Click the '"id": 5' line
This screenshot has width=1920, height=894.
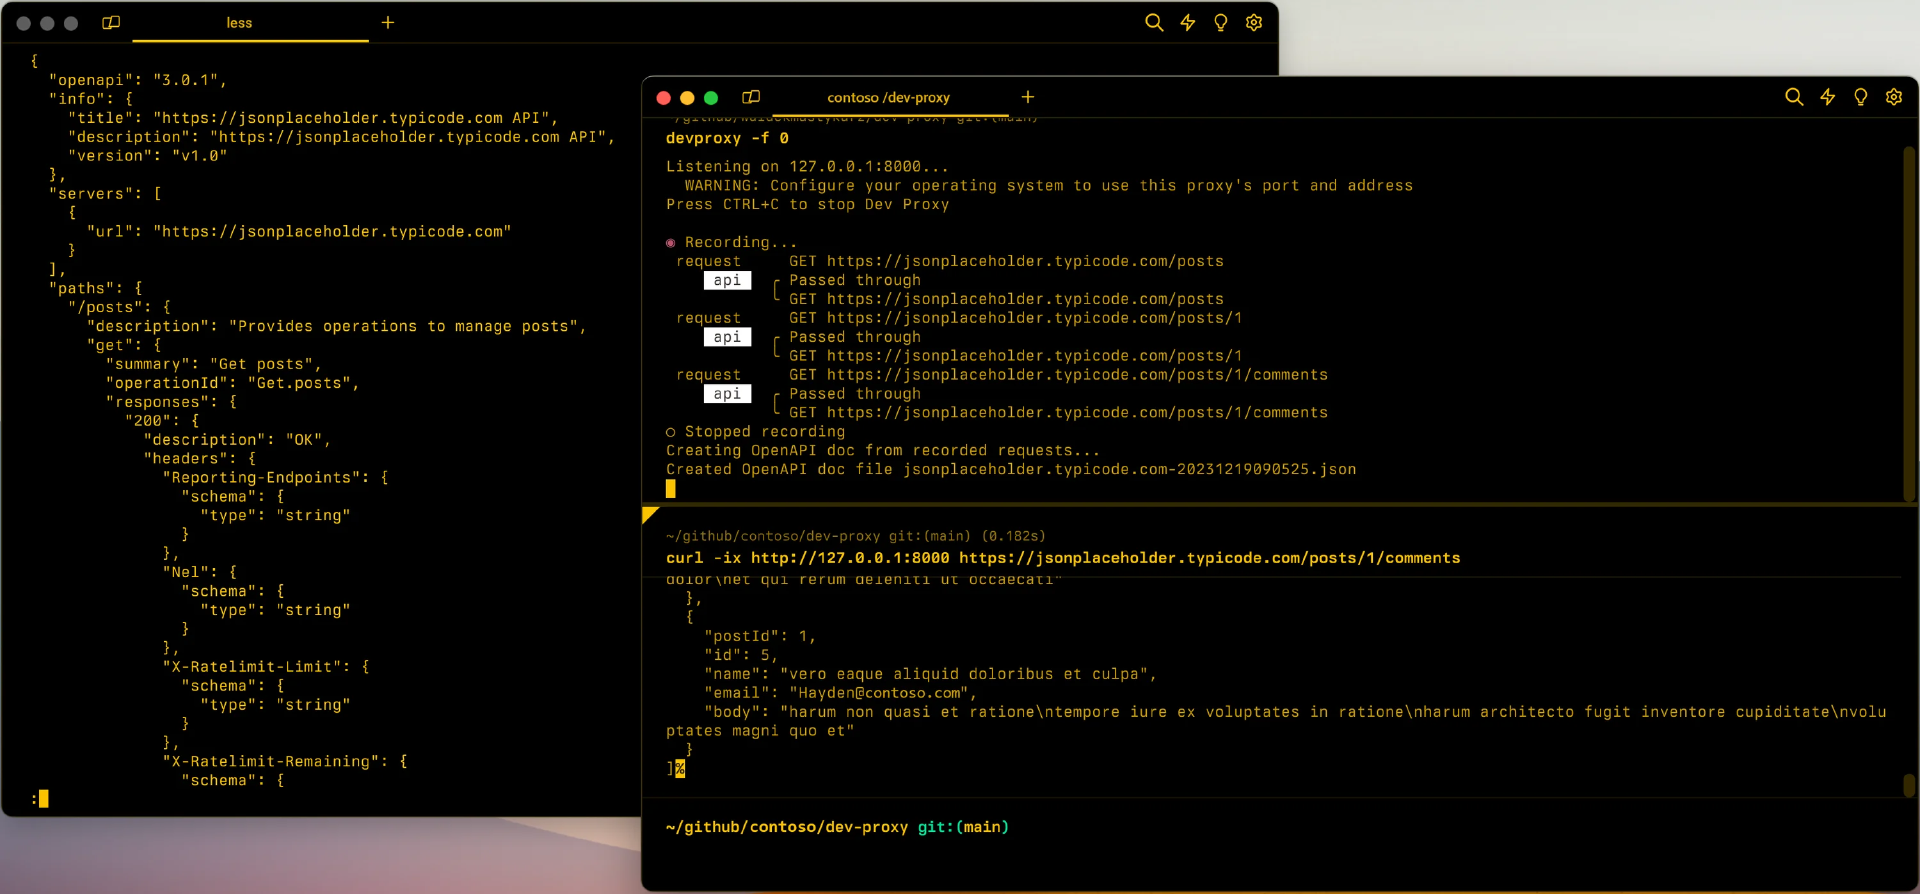coord(741,655)
